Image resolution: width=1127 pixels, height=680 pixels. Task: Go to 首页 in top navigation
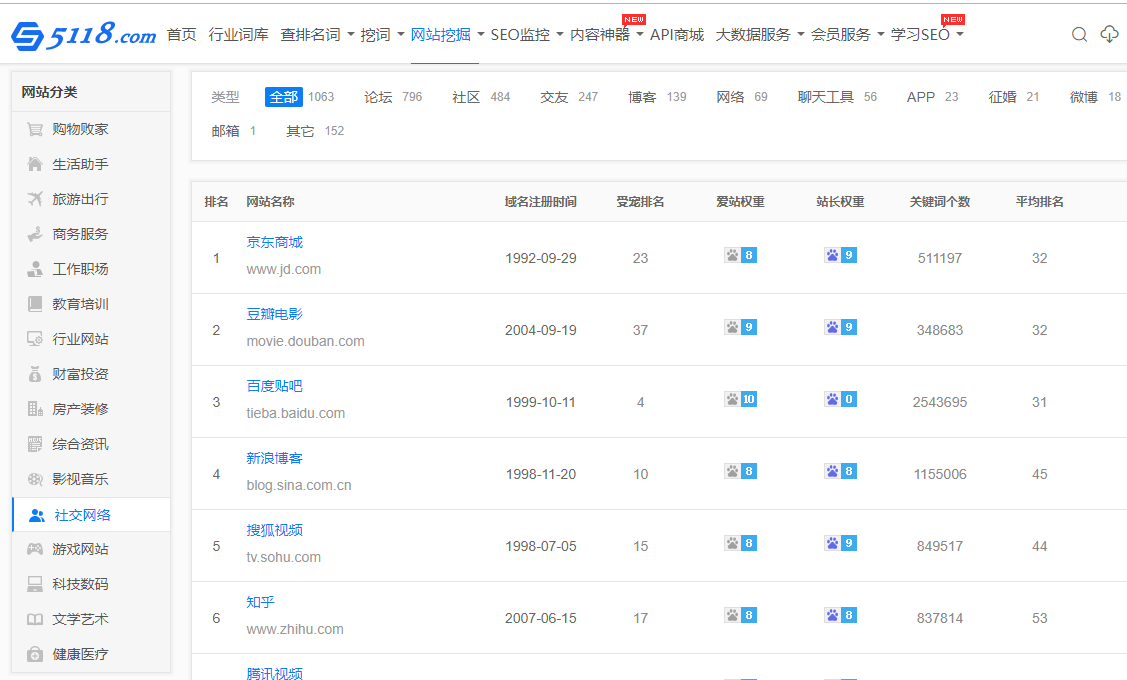click(181, 35)
